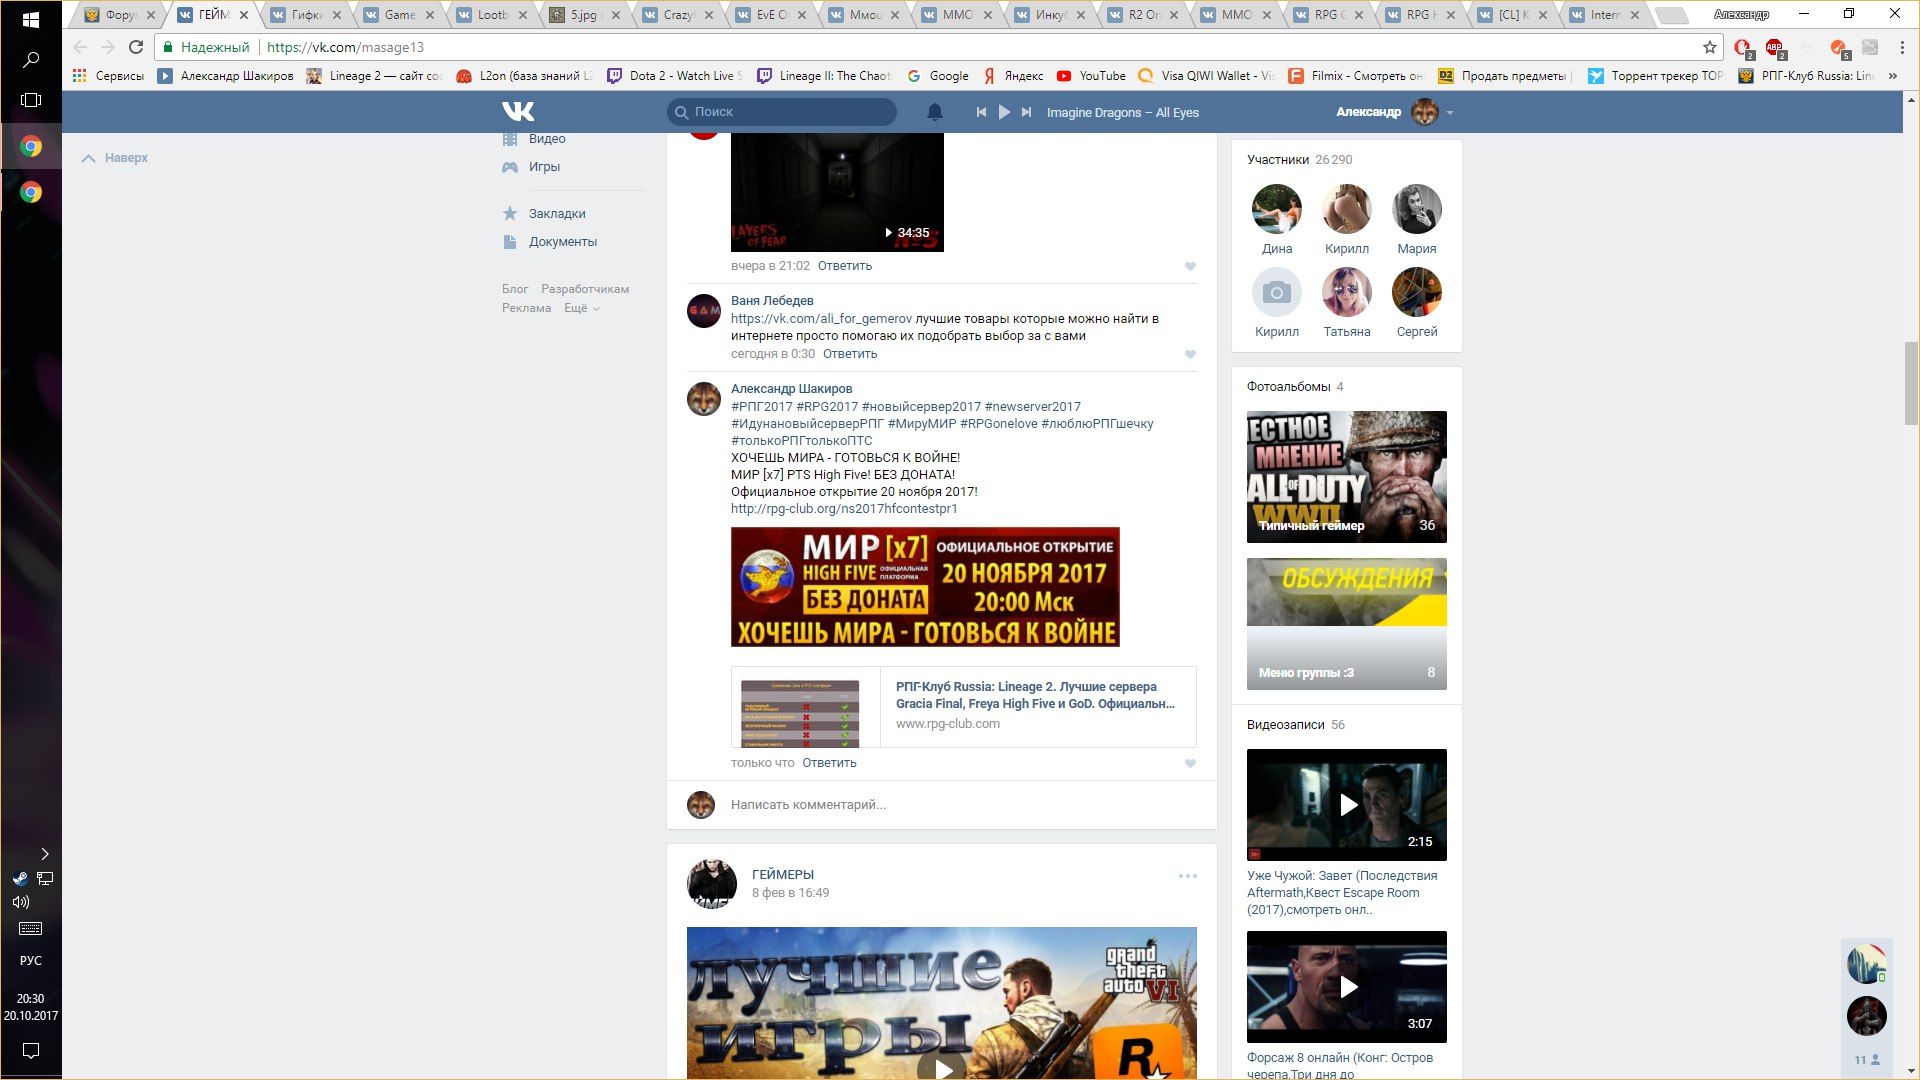
Task: Play the Imagine Dragons track
Action: [x=1004, y=112]
